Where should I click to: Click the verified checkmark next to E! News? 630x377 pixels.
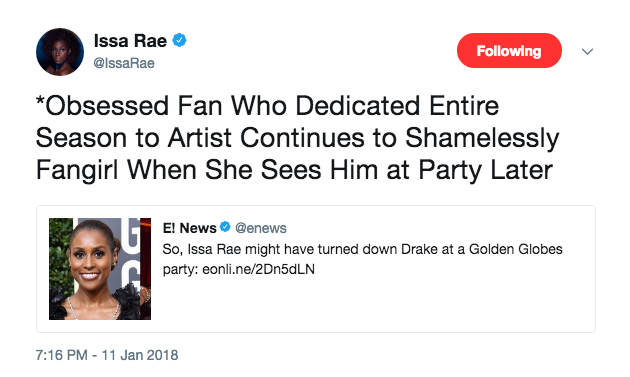225,227
